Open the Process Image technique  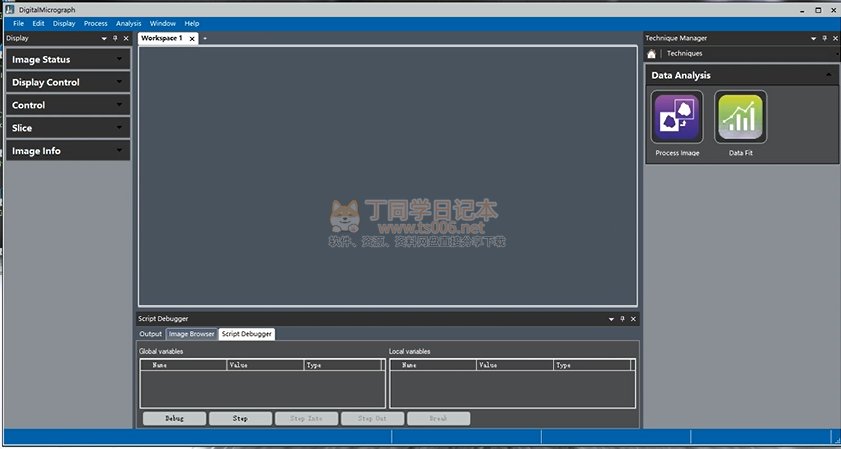point(677,117)
